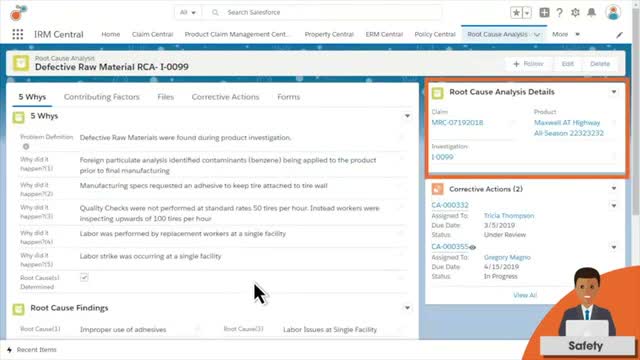Viewport: 640px width, 360px height.
Task: Click the Edit button
Action: pyautogui.click(x=567, y=64)
